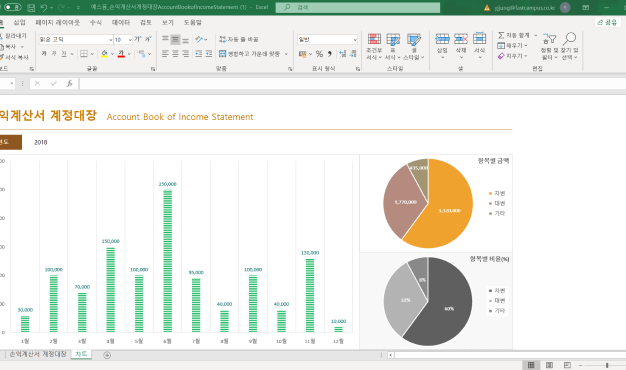Click 자동 줄 바꿈 wrap text

[x=239, y=39]
